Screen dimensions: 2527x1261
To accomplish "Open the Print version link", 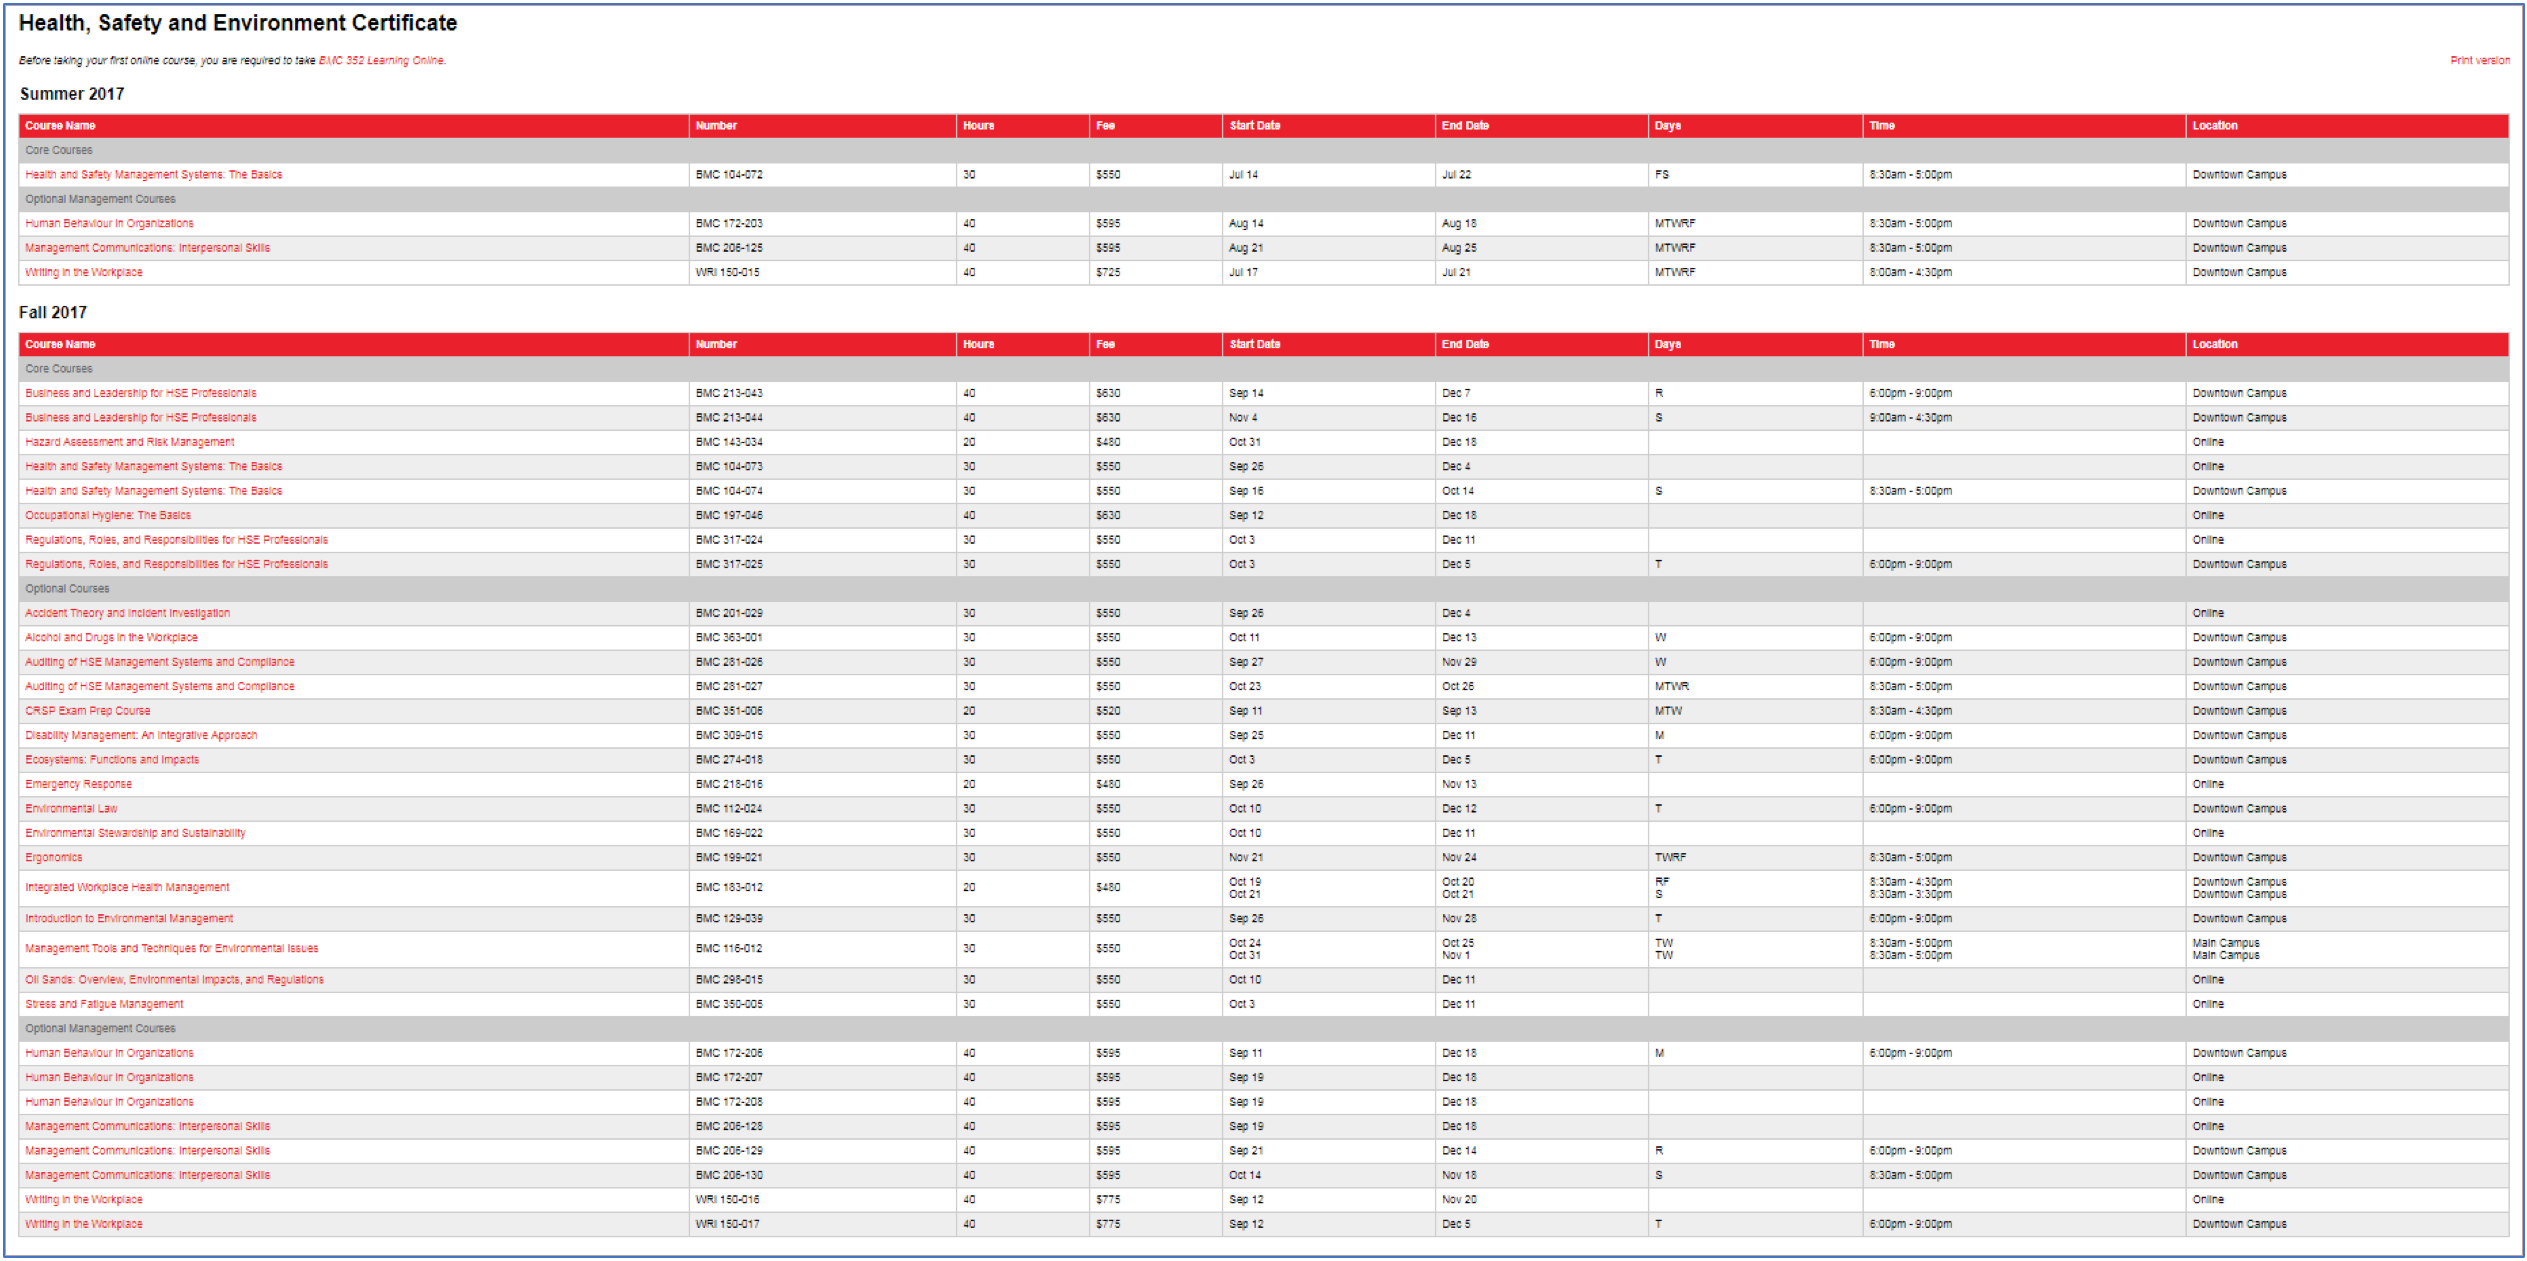I will (2478, 61).
